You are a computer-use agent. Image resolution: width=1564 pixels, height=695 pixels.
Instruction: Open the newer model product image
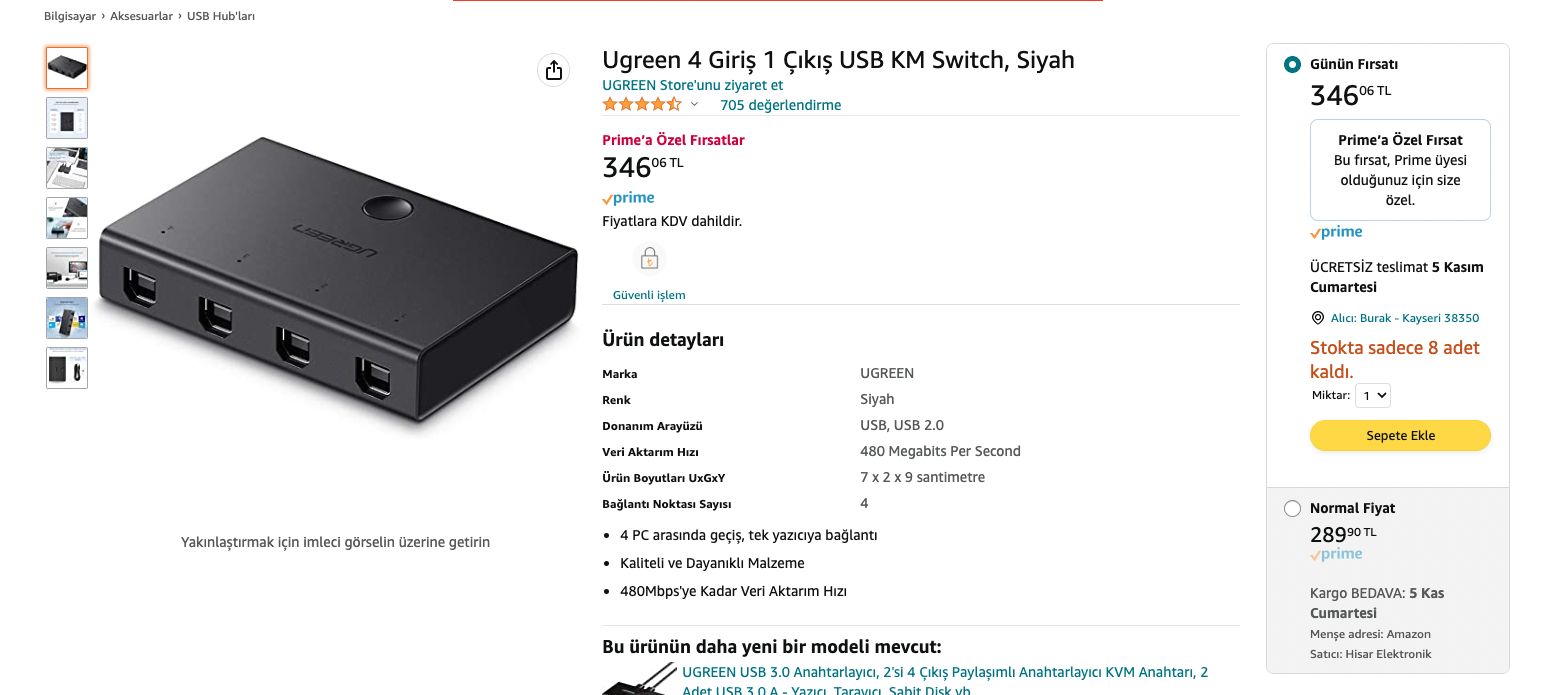(x=639, y=680)
